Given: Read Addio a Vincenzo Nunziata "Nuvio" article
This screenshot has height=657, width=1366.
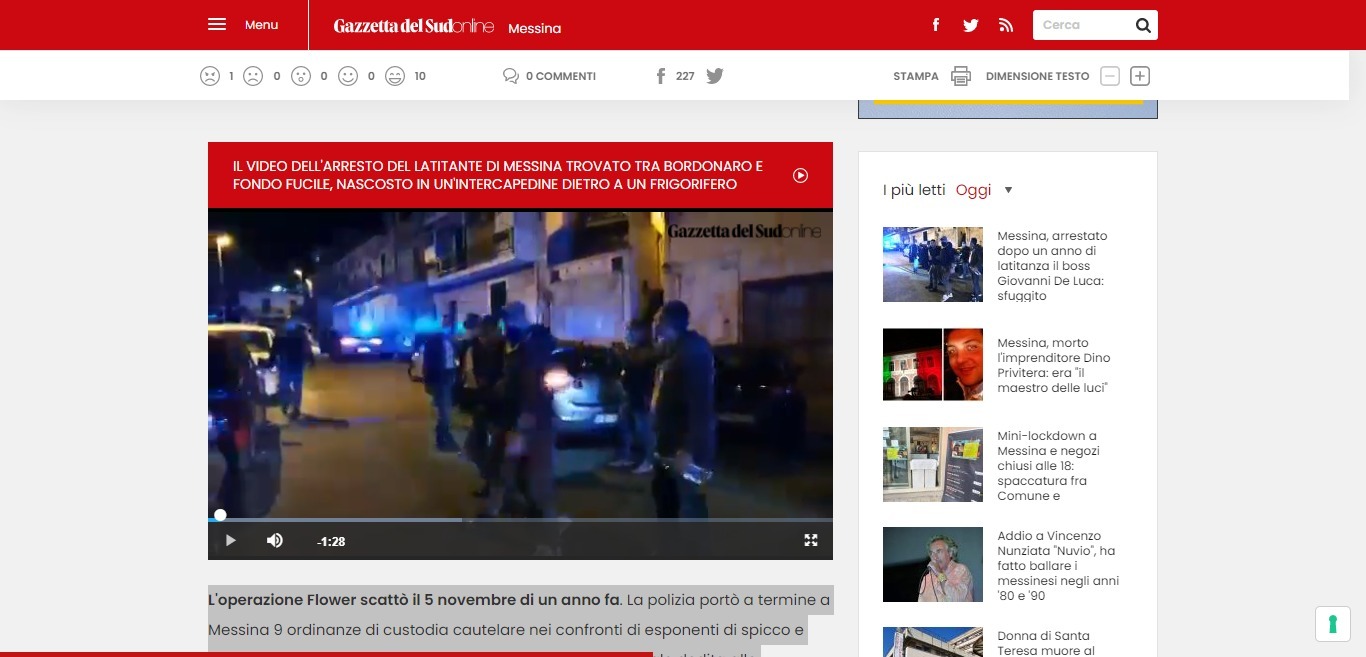Looking at the screenshot, I should (x=1058, y=566).
